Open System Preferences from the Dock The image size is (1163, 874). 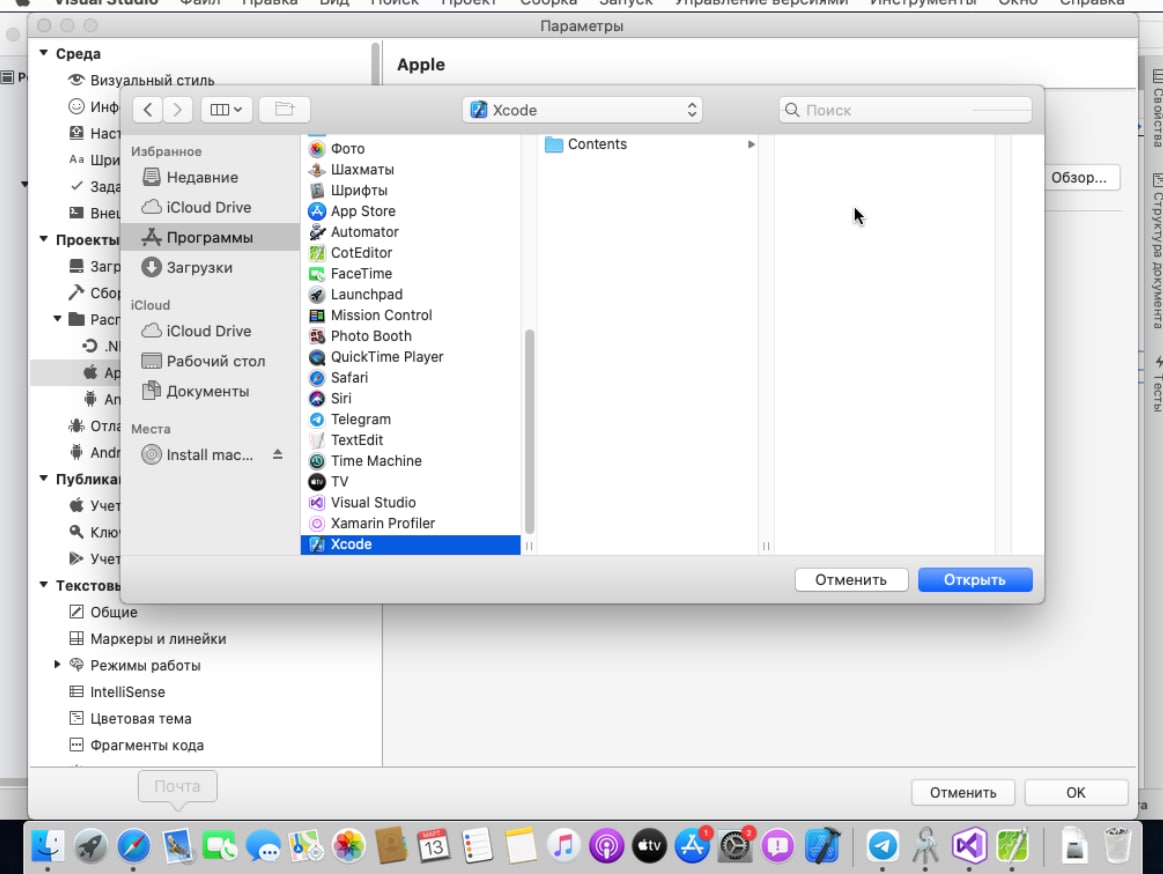(x=735, y=846)
